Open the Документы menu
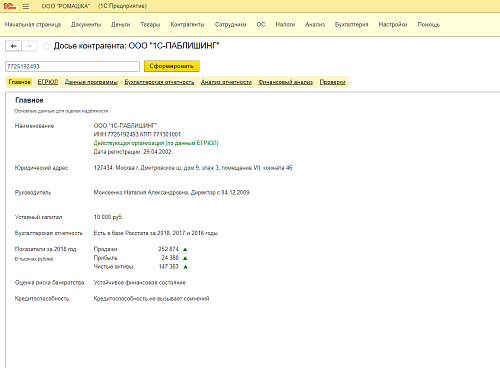The width and height of the screenshot is (500, 368). [x=86, y=25]
